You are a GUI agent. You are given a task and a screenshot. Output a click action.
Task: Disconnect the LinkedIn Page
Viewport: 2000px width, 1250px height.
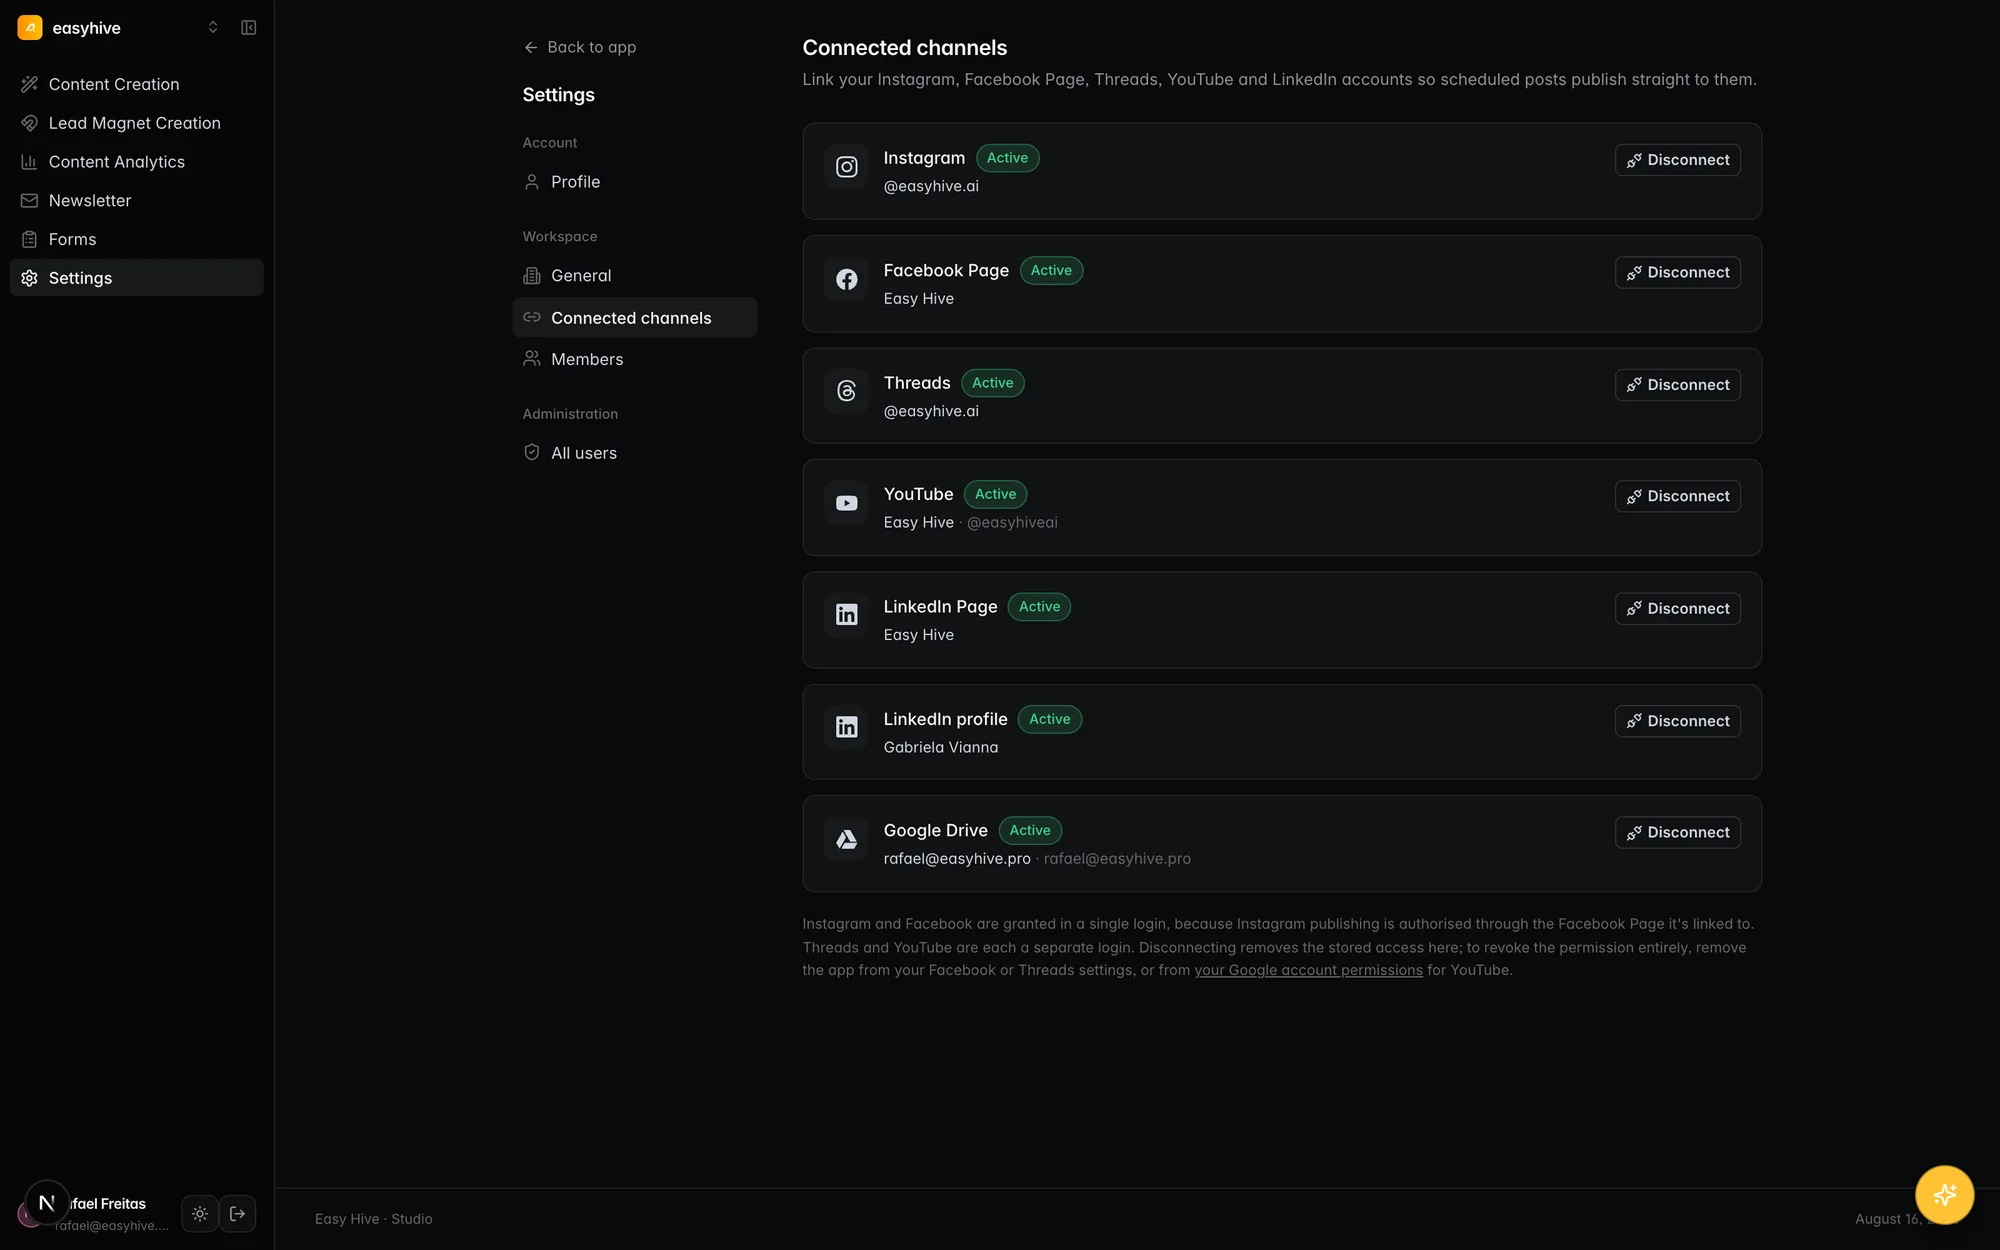(1677, 609)
